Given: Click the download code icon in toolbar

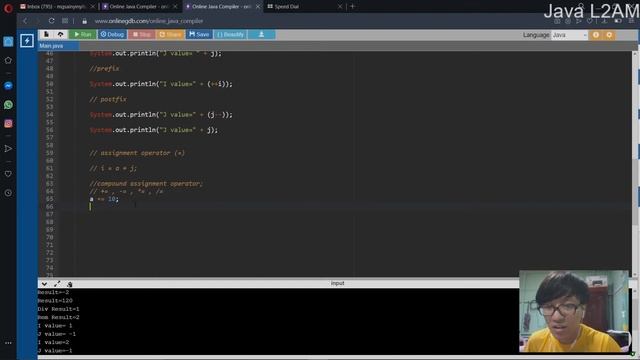Looking at the screenshot, I should (261, 35).
